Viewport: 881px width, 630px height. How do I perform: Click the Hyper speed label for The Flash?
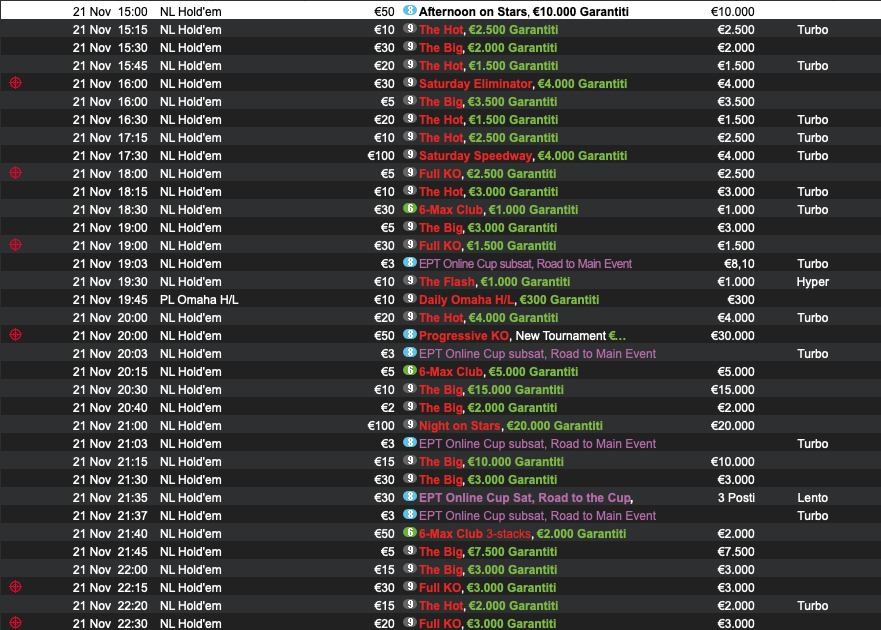(812, 282)
